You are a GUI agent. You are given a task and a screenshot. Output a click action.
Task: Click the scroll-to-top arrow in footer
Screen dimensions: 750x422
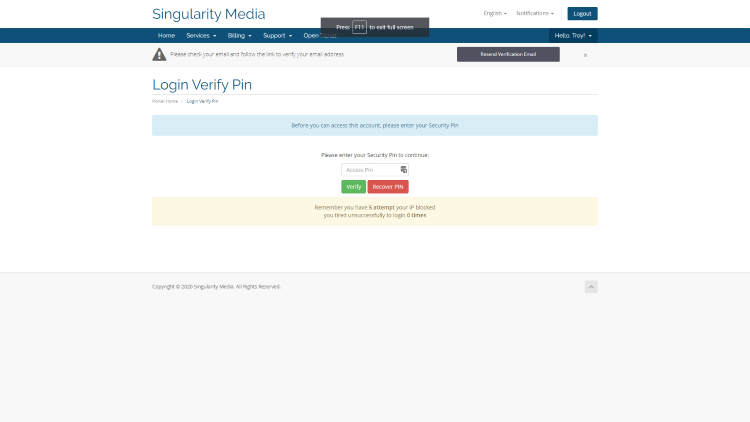tap(591, 287)
